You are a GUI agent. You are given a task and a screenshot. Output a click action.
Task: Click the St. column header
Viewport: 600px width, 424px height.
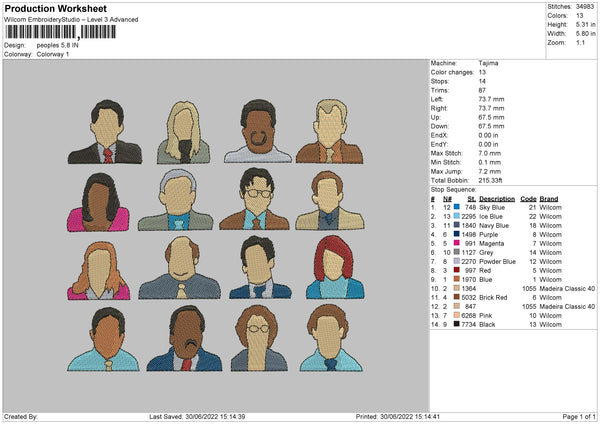(x=471, y=199)
